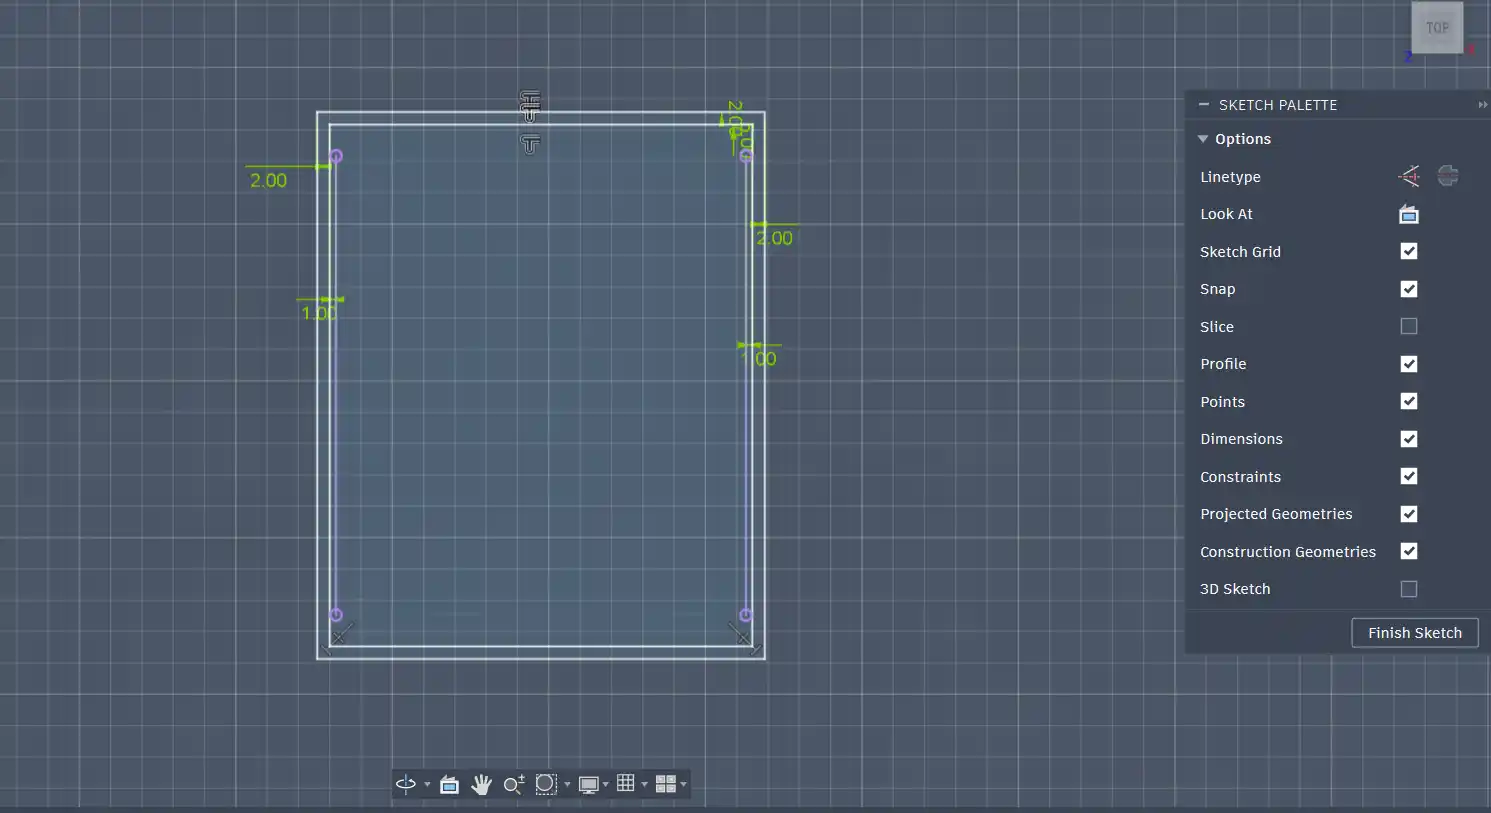The image size is (1491, 813).
Task: Click the horizontal constraint glyph on inner top line
Action: click(530, 144)
